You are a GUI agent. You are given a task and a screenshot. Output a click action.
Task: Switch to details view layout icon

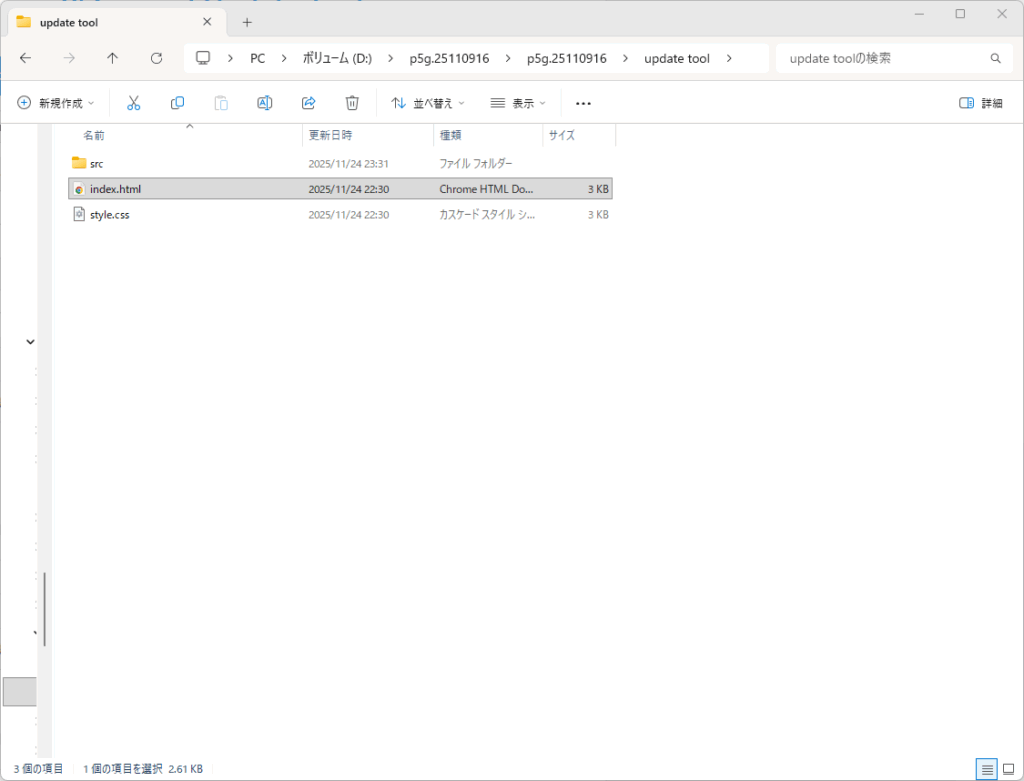(987, 769)
